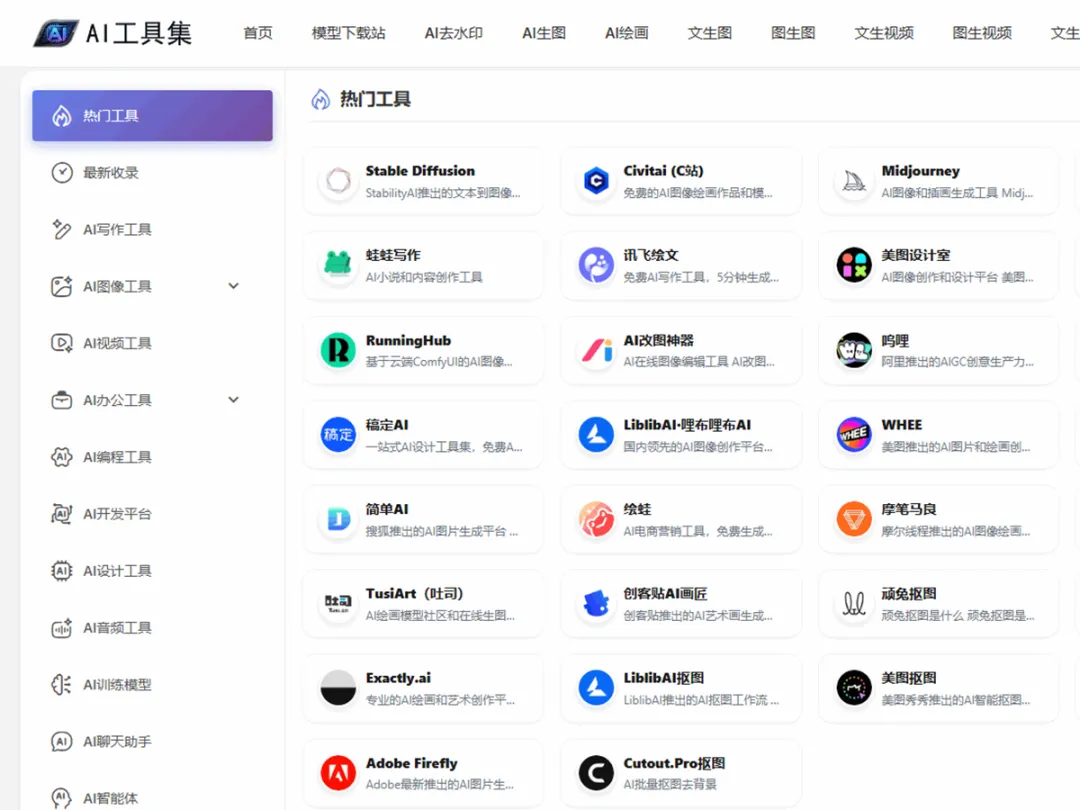Open AI编程工具 sidebar category
The width and height of the screenshot is (1080, 810).
click(152, 457)
